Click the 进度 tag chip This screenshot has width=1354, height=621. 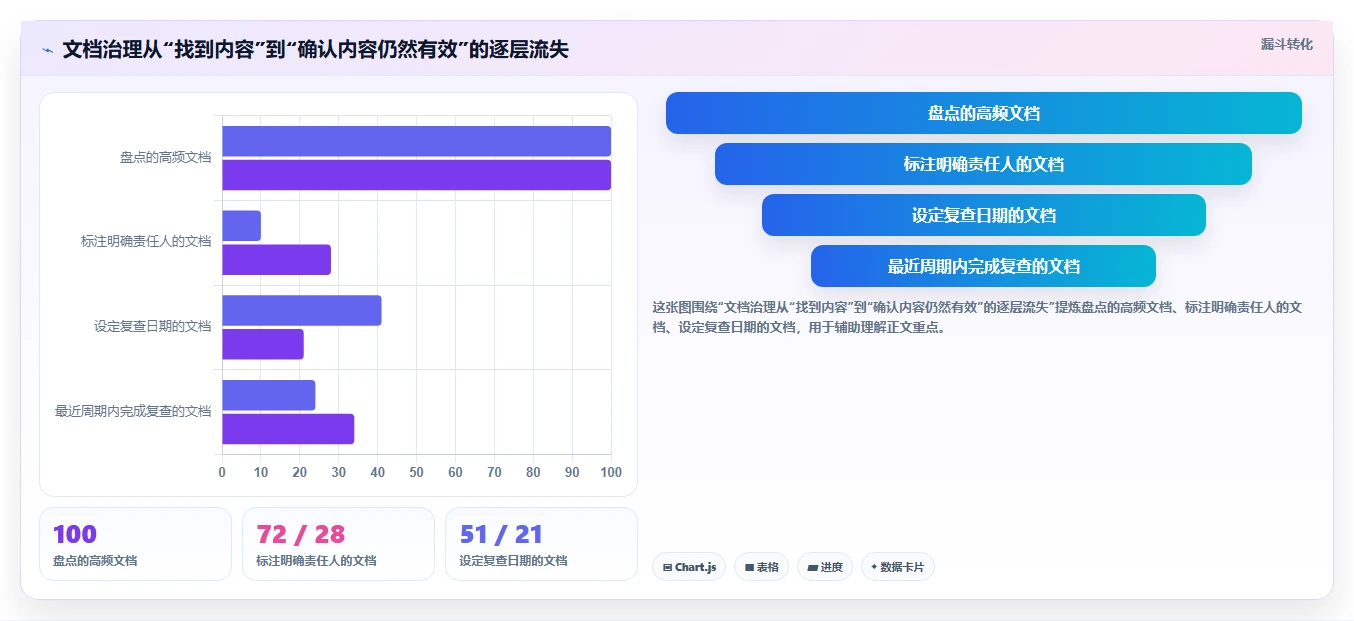[825, 567]
